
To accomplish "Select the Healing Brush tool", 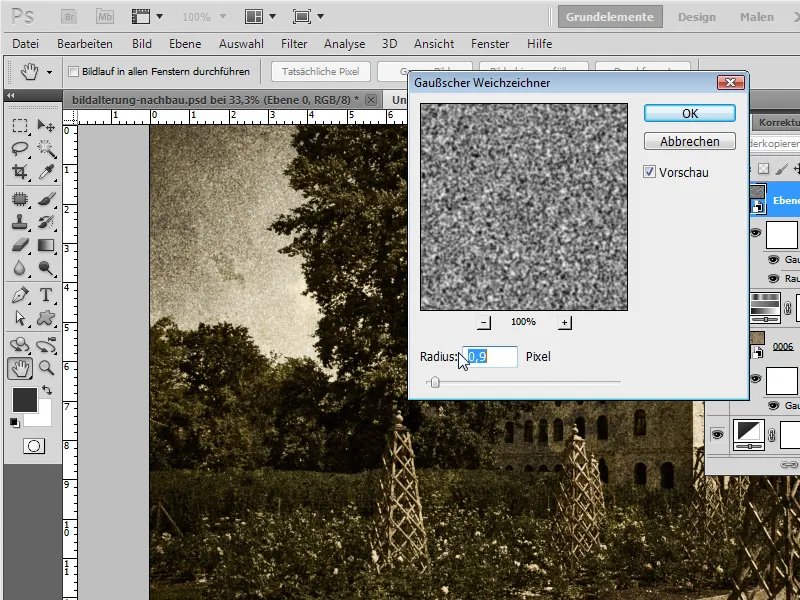I will [x=20, y=198].
